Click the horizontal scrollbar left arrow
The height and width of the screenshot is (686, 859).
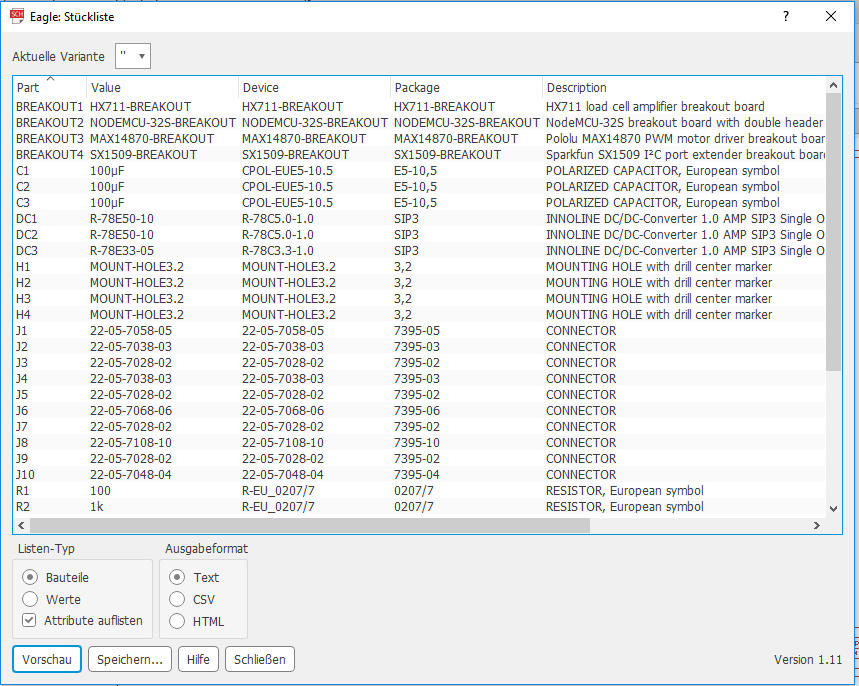coord(21,525)
